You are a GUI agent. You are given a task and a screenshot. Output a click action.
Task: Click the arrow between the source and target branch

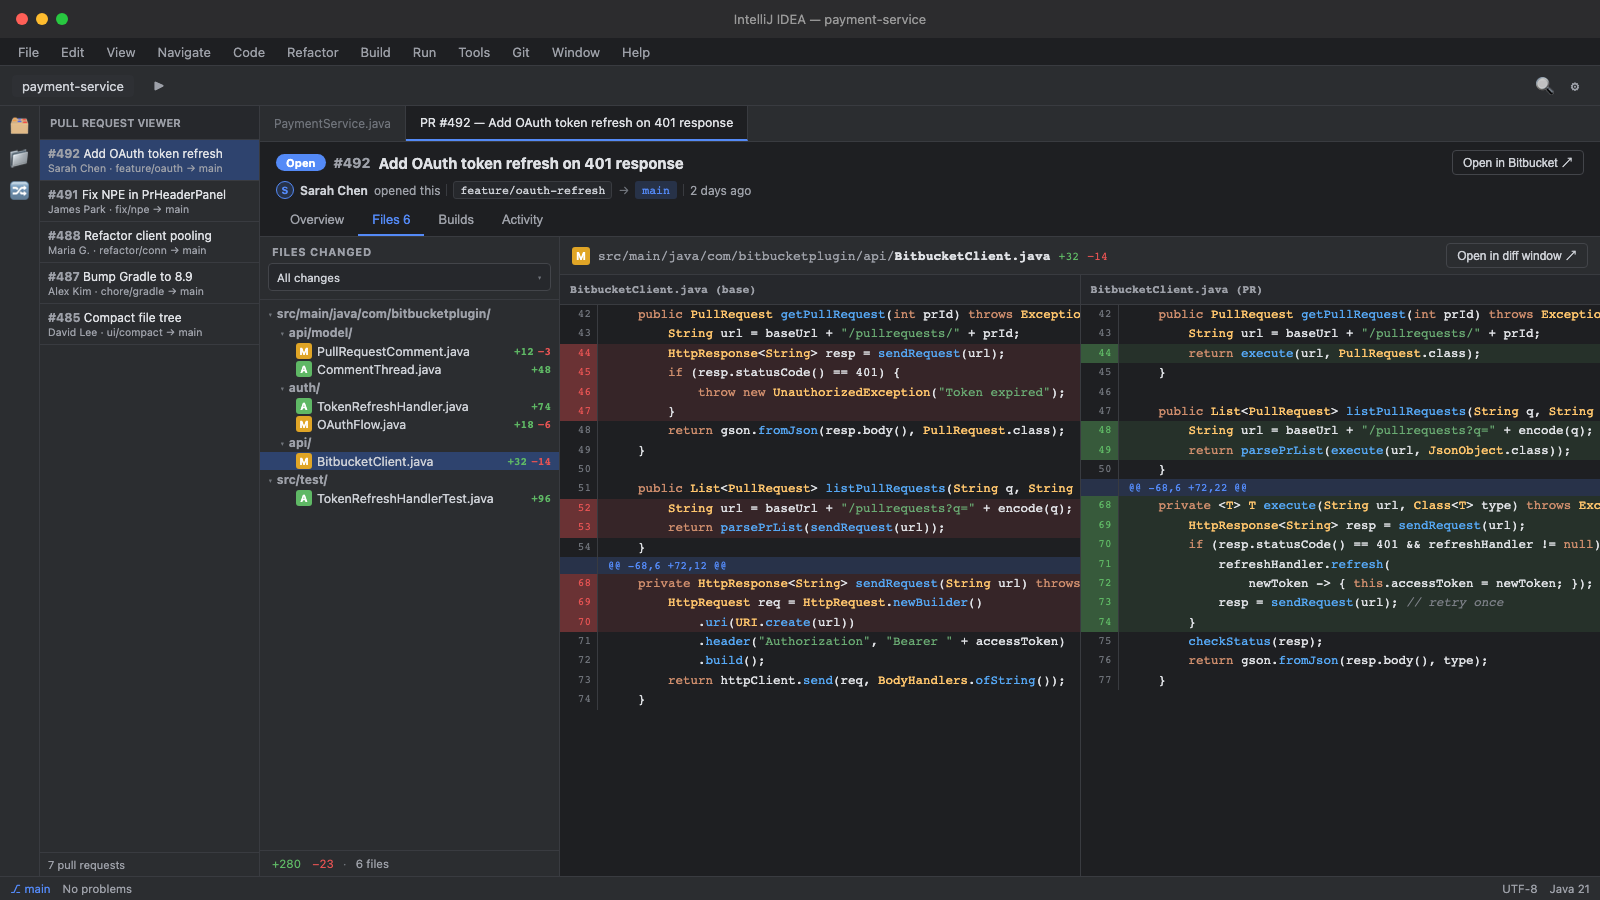click(x=624, y=190)
